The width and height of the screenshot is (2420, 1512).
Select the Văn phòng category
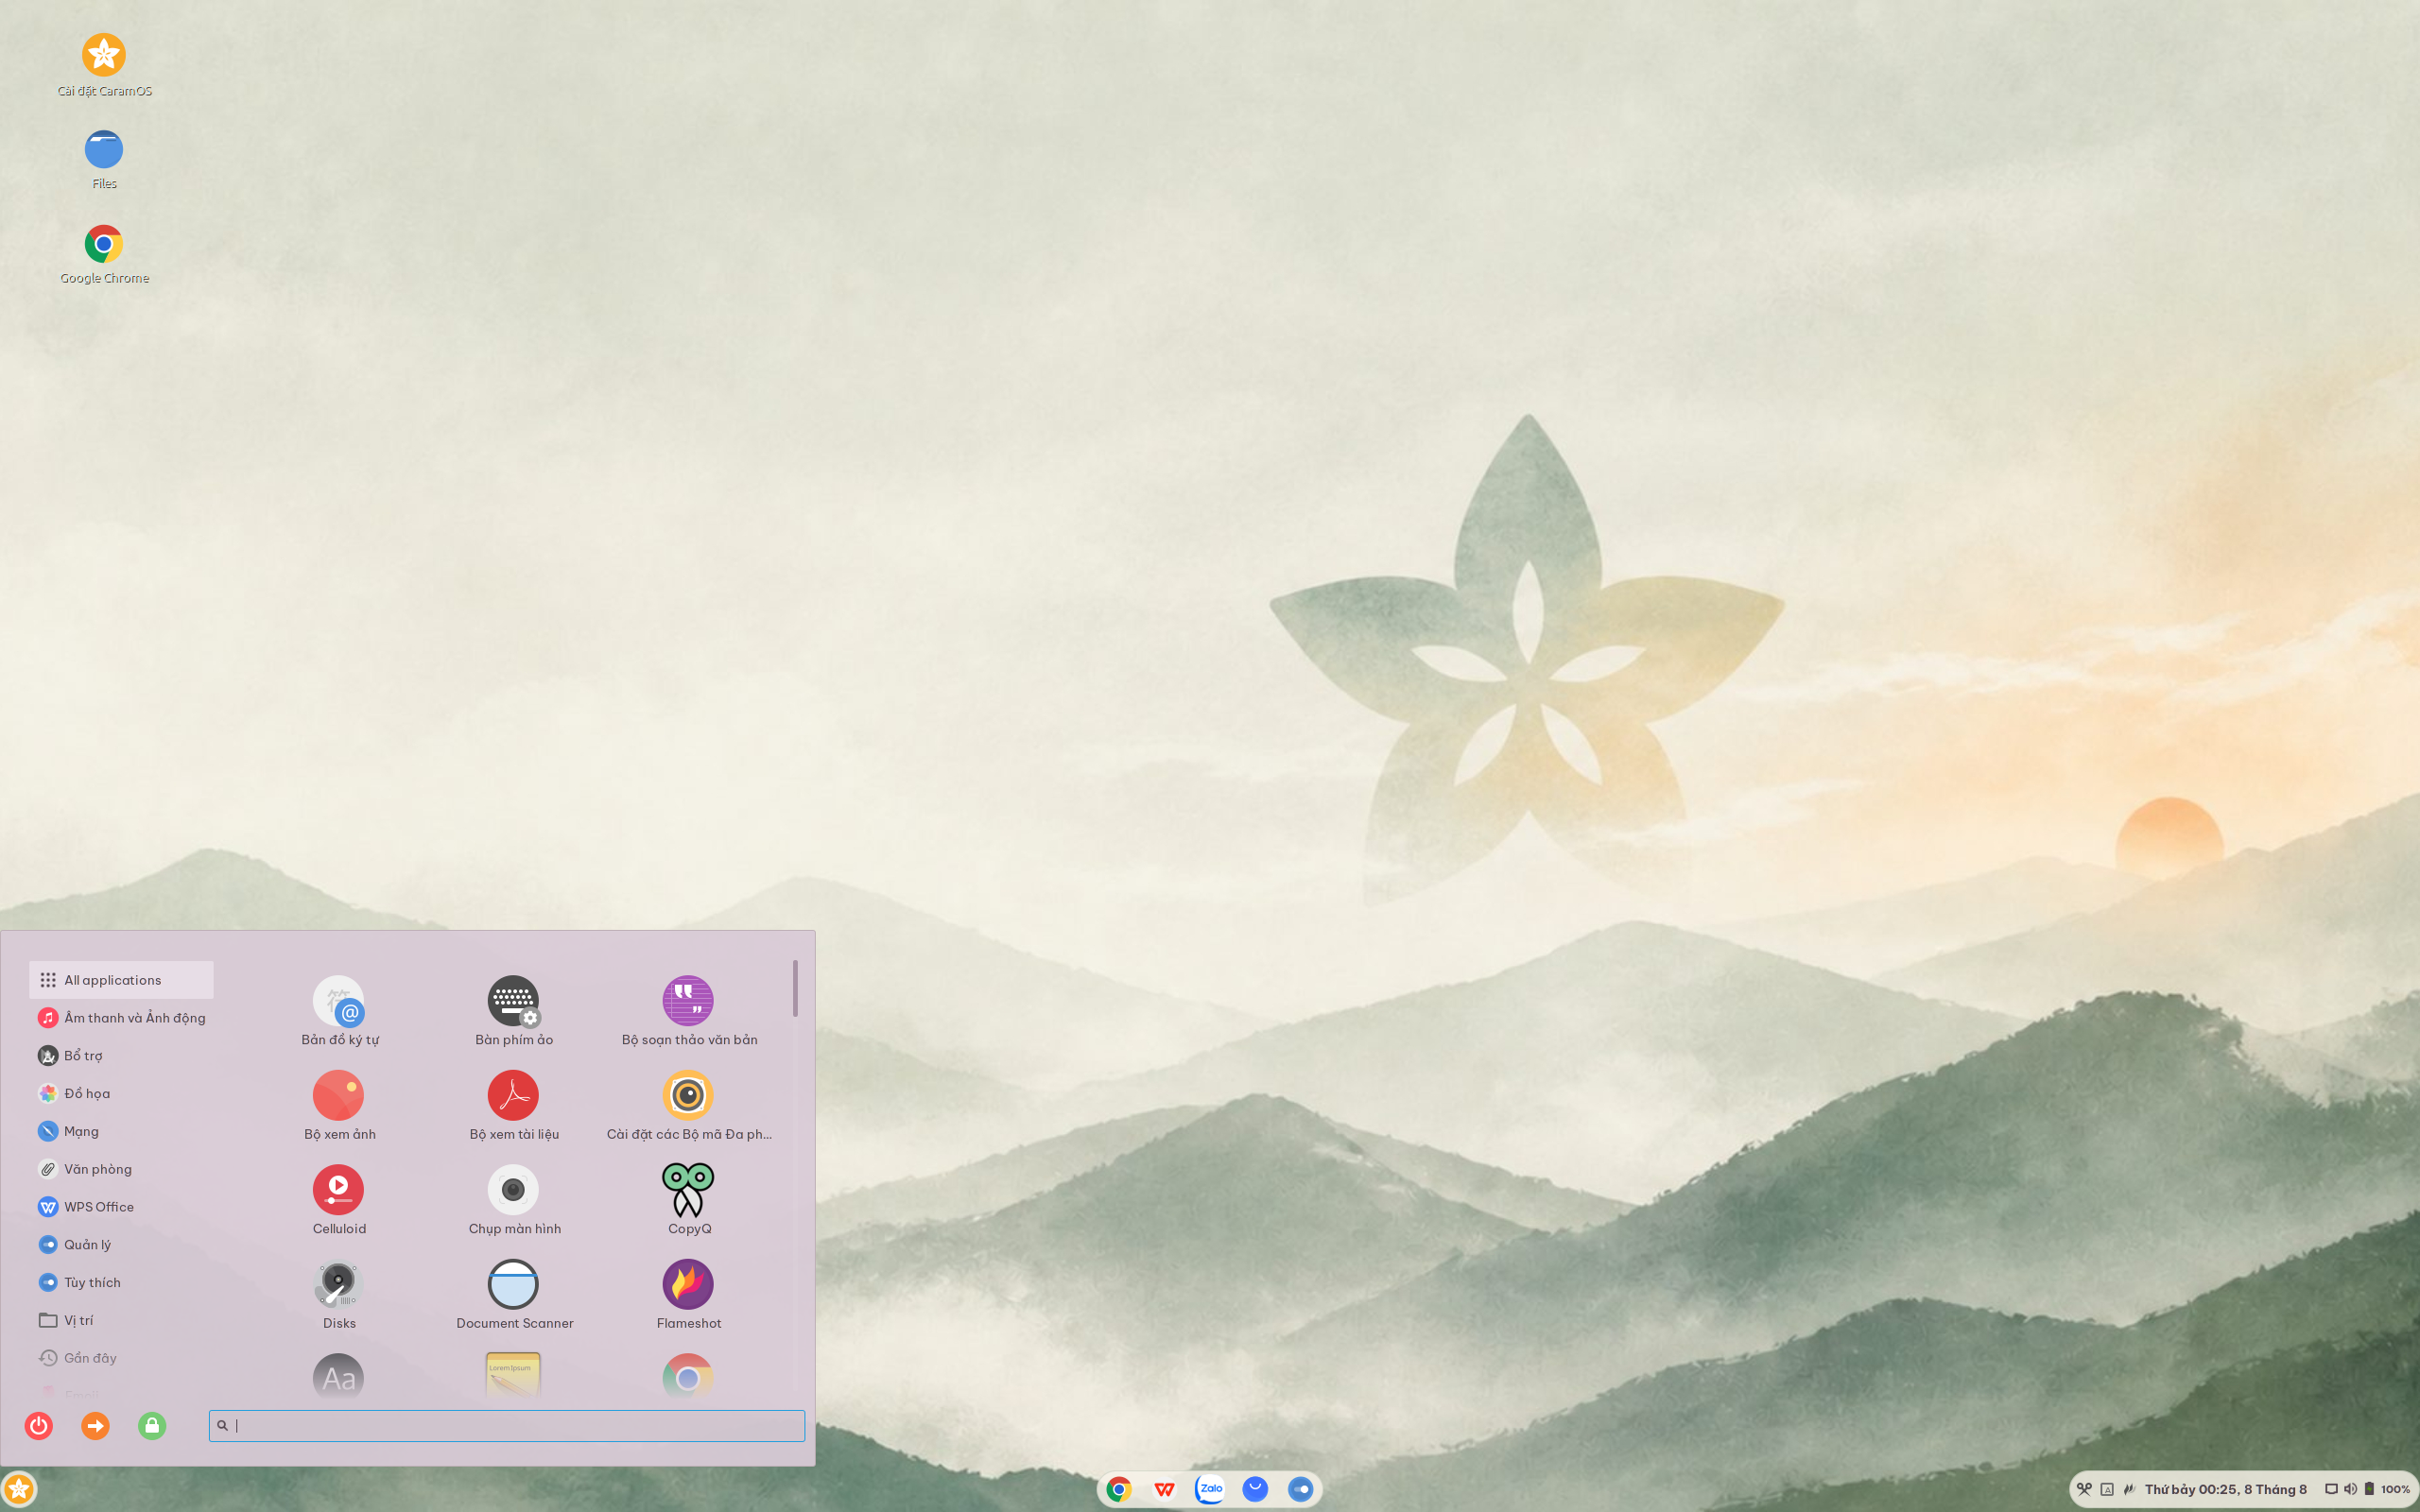[x=121, y=1169]
